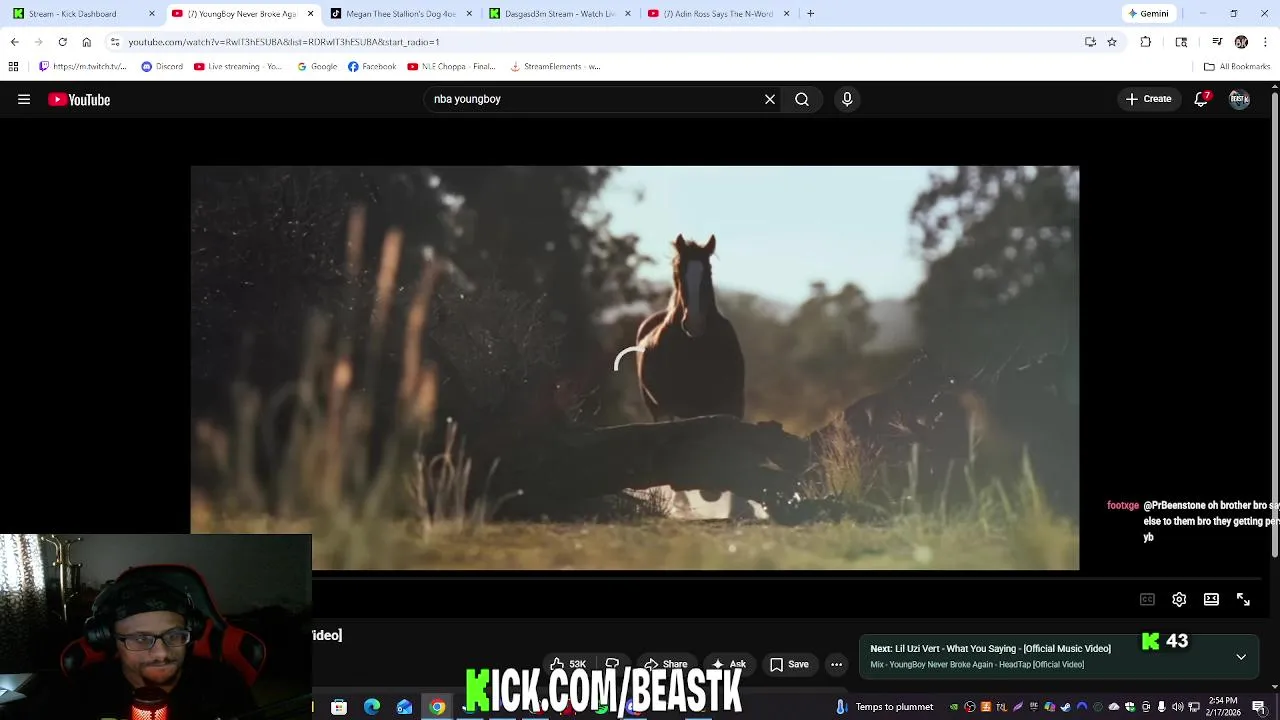Click the YoungBoy video frame with horse
Viewport: 1280px width, 720px height.
coord(635,368)
